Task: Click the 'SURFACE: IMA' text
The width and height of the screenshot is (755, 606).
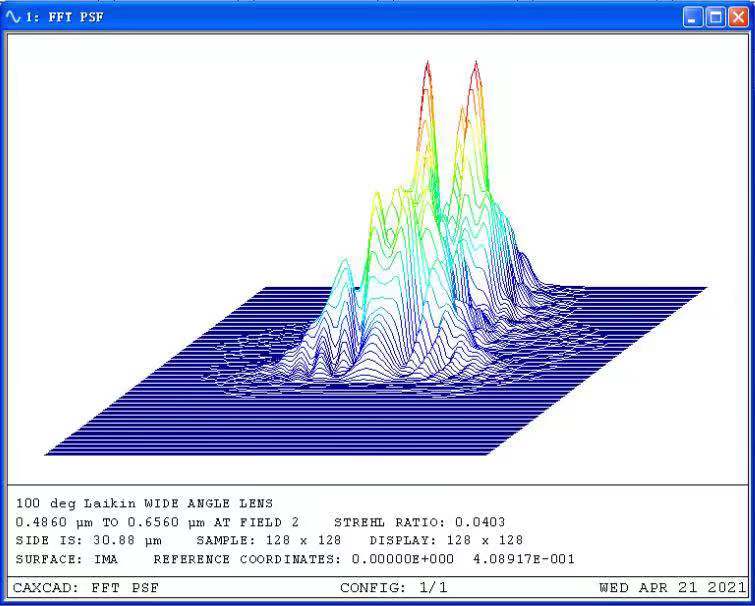Action: (66, 559)
